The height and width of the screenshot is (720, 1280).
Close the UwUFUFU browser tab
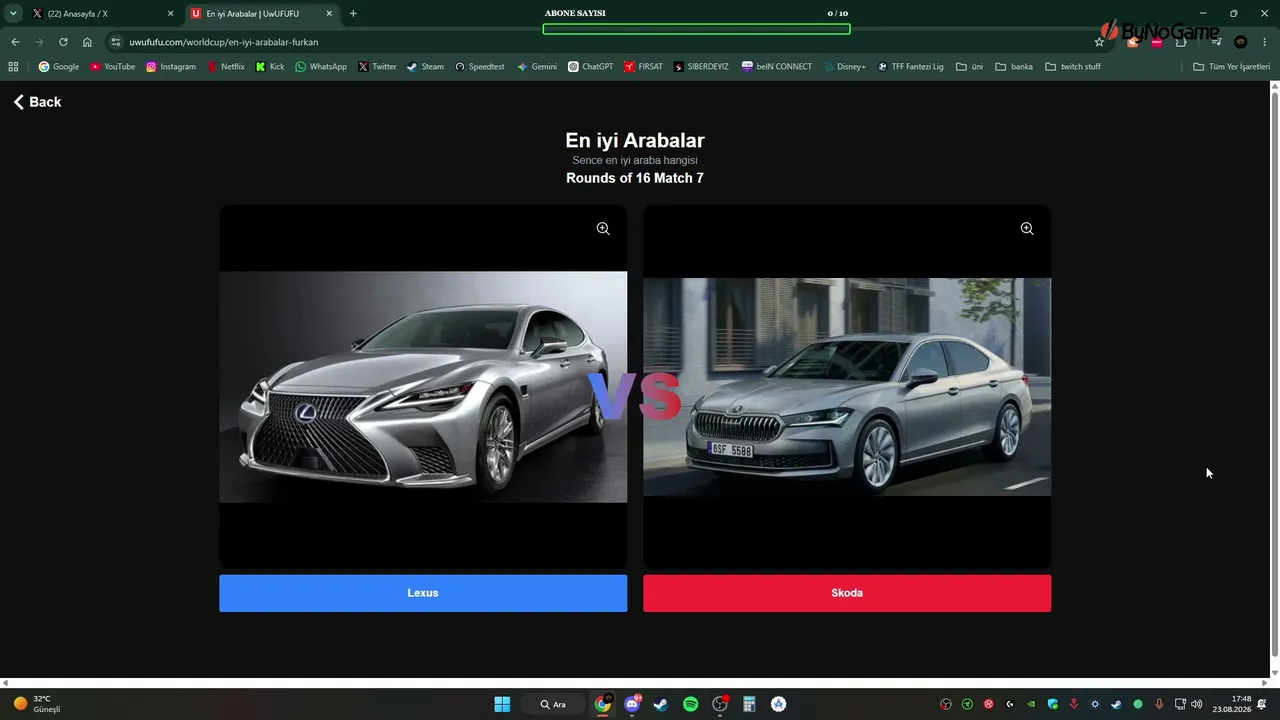pos(329,14)
